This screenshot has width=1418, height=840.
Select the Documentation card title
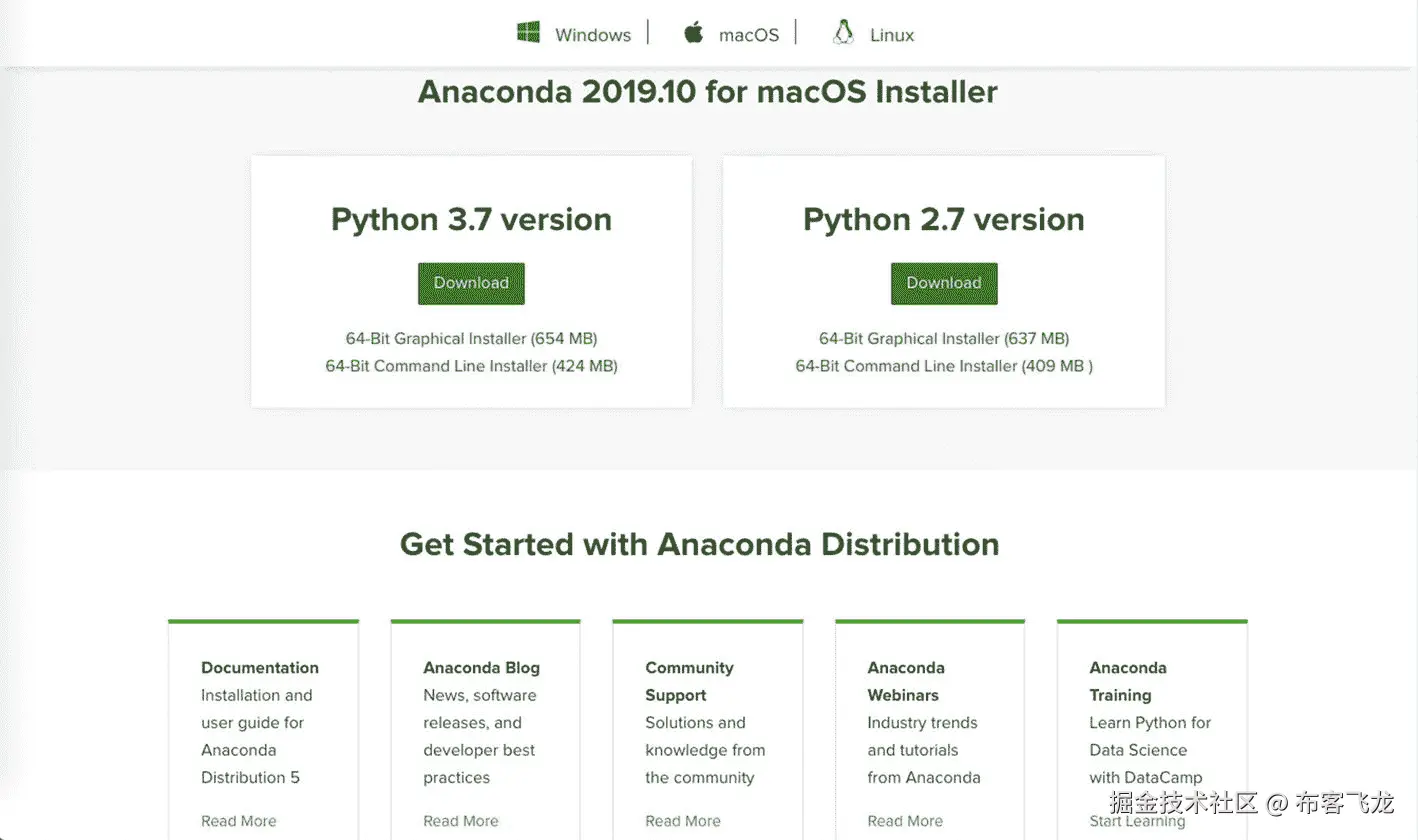(260, 668)
